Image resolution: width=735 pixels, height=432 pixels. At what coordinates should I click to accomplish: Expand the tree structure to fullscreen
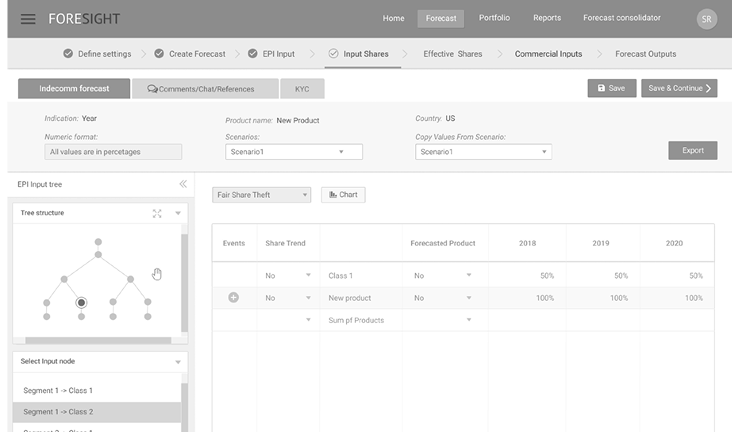tap(157, 213)
